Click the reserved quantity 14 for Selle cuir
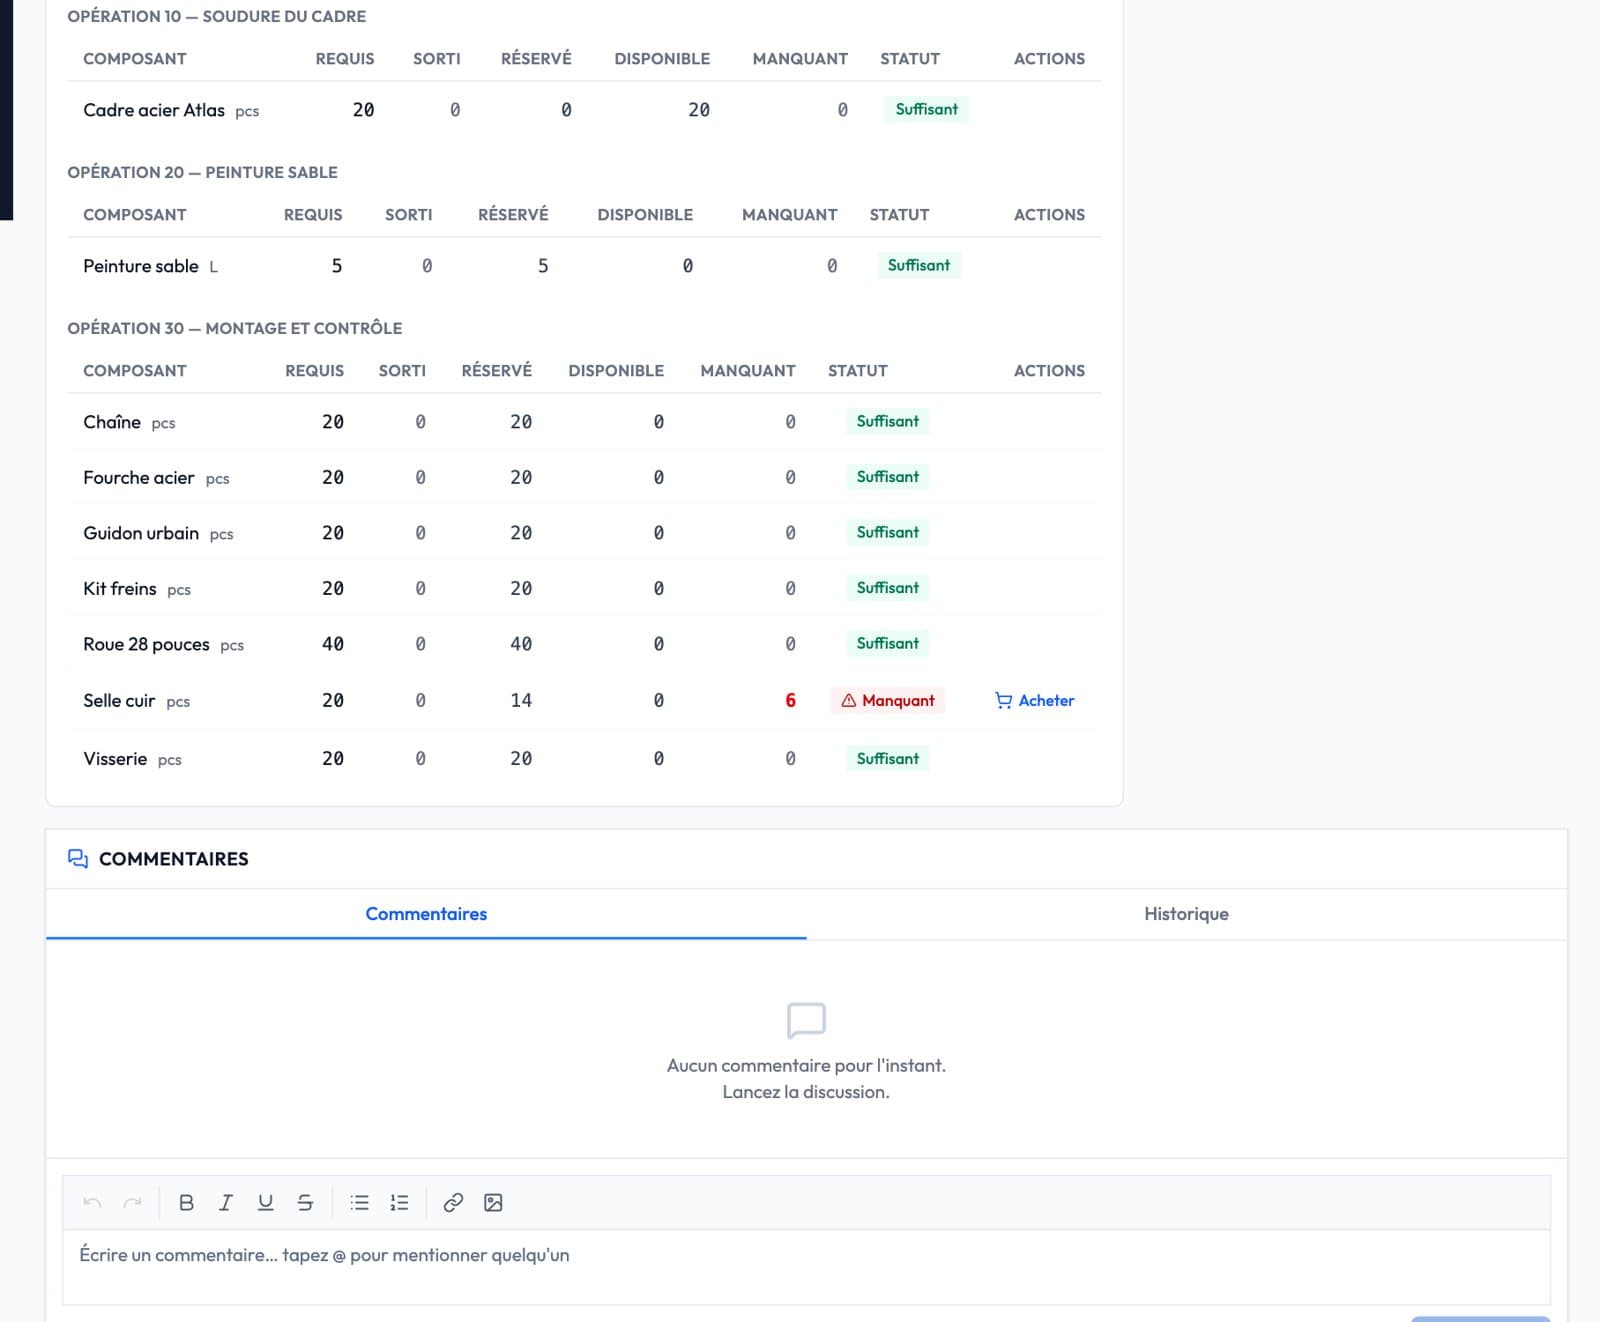Screen dimensions: 1600x1322 pos(521,701)
